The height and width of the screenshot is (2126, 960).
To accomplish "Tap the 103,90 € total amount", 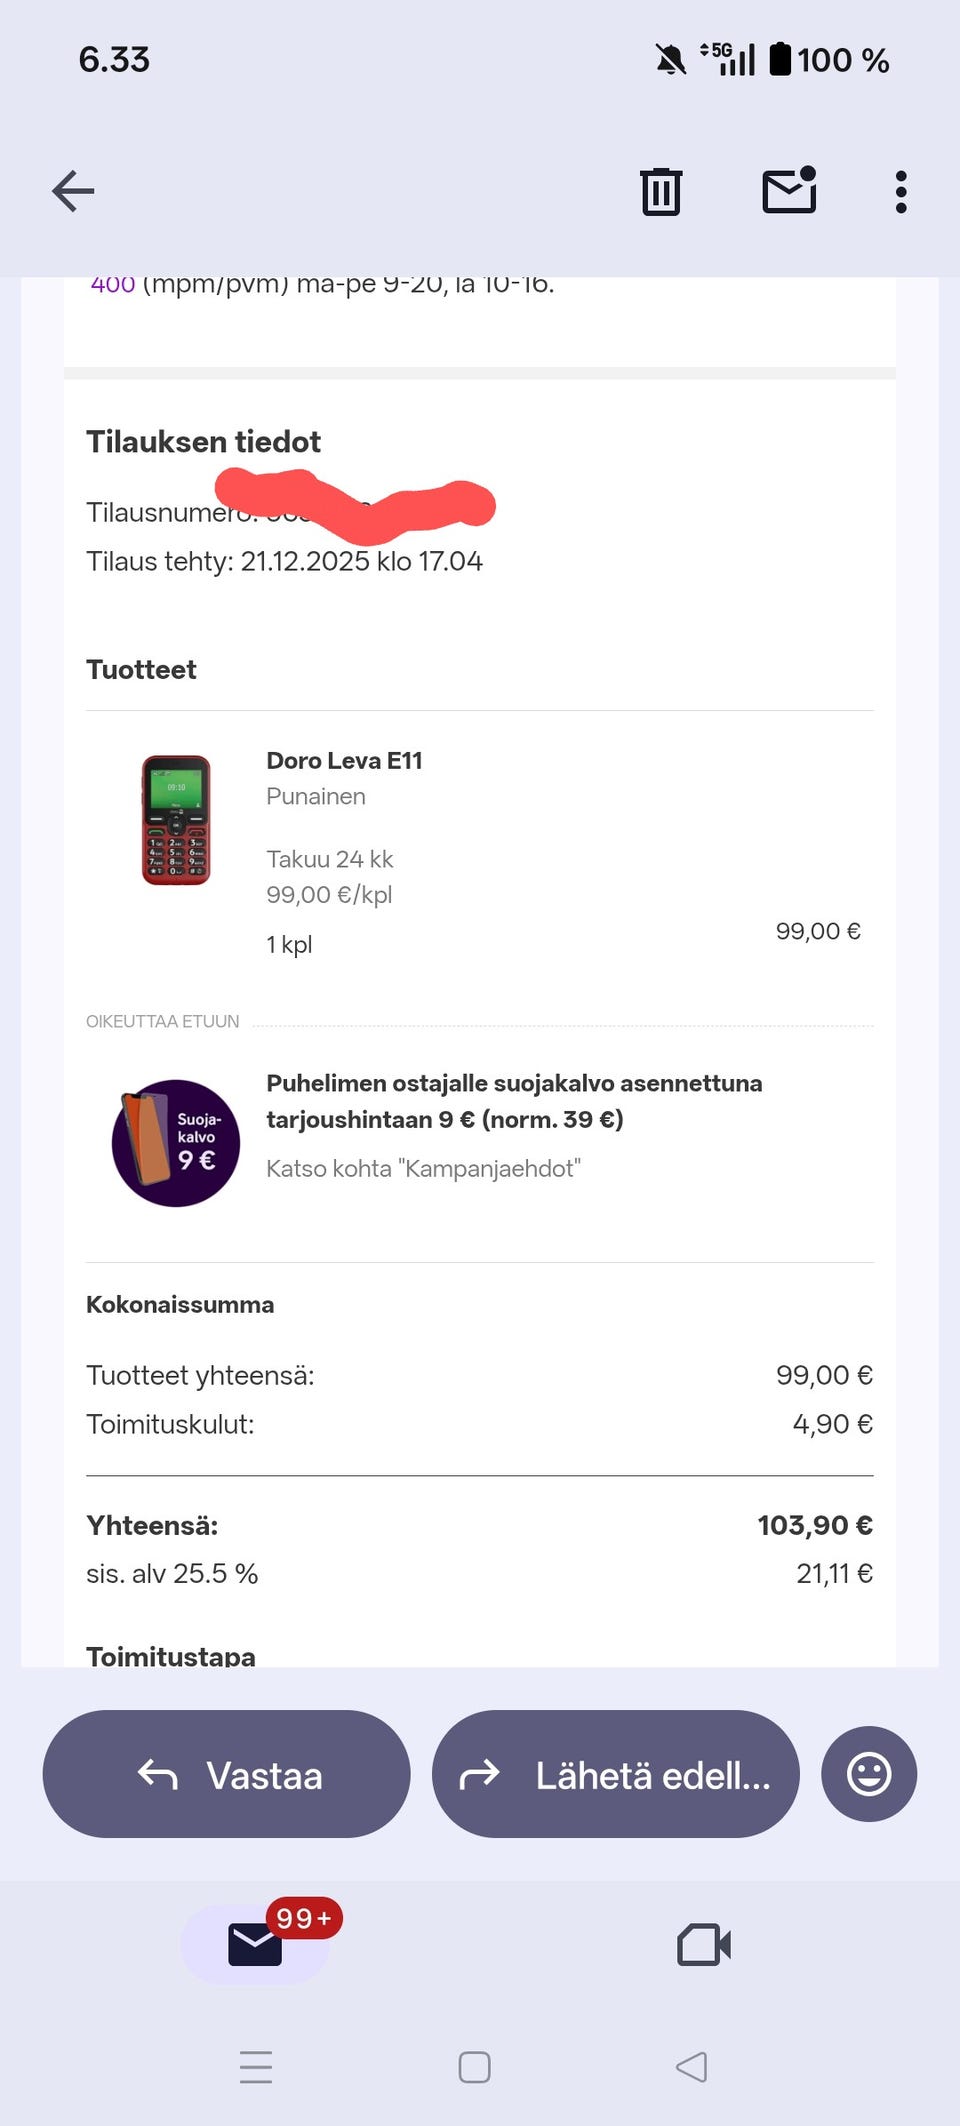I will coord(814,1525).
